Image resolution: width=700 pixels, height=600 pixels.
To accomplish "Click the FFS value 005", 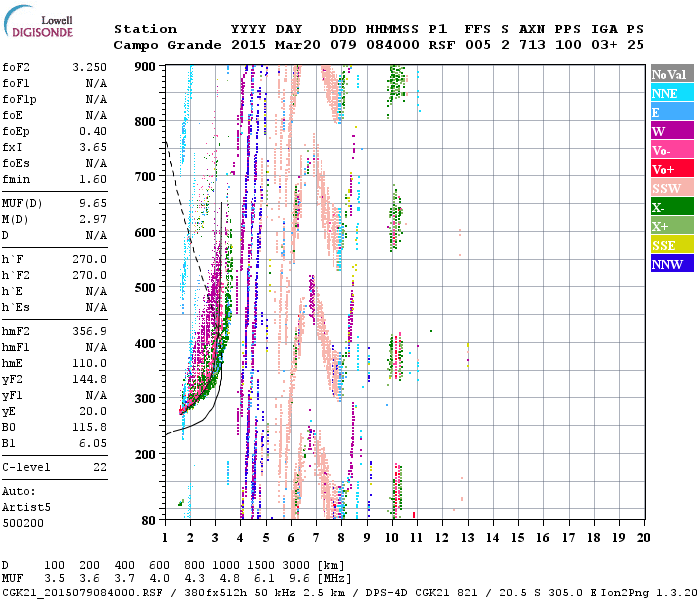I will pyautogui.click(x=478, y=45).
